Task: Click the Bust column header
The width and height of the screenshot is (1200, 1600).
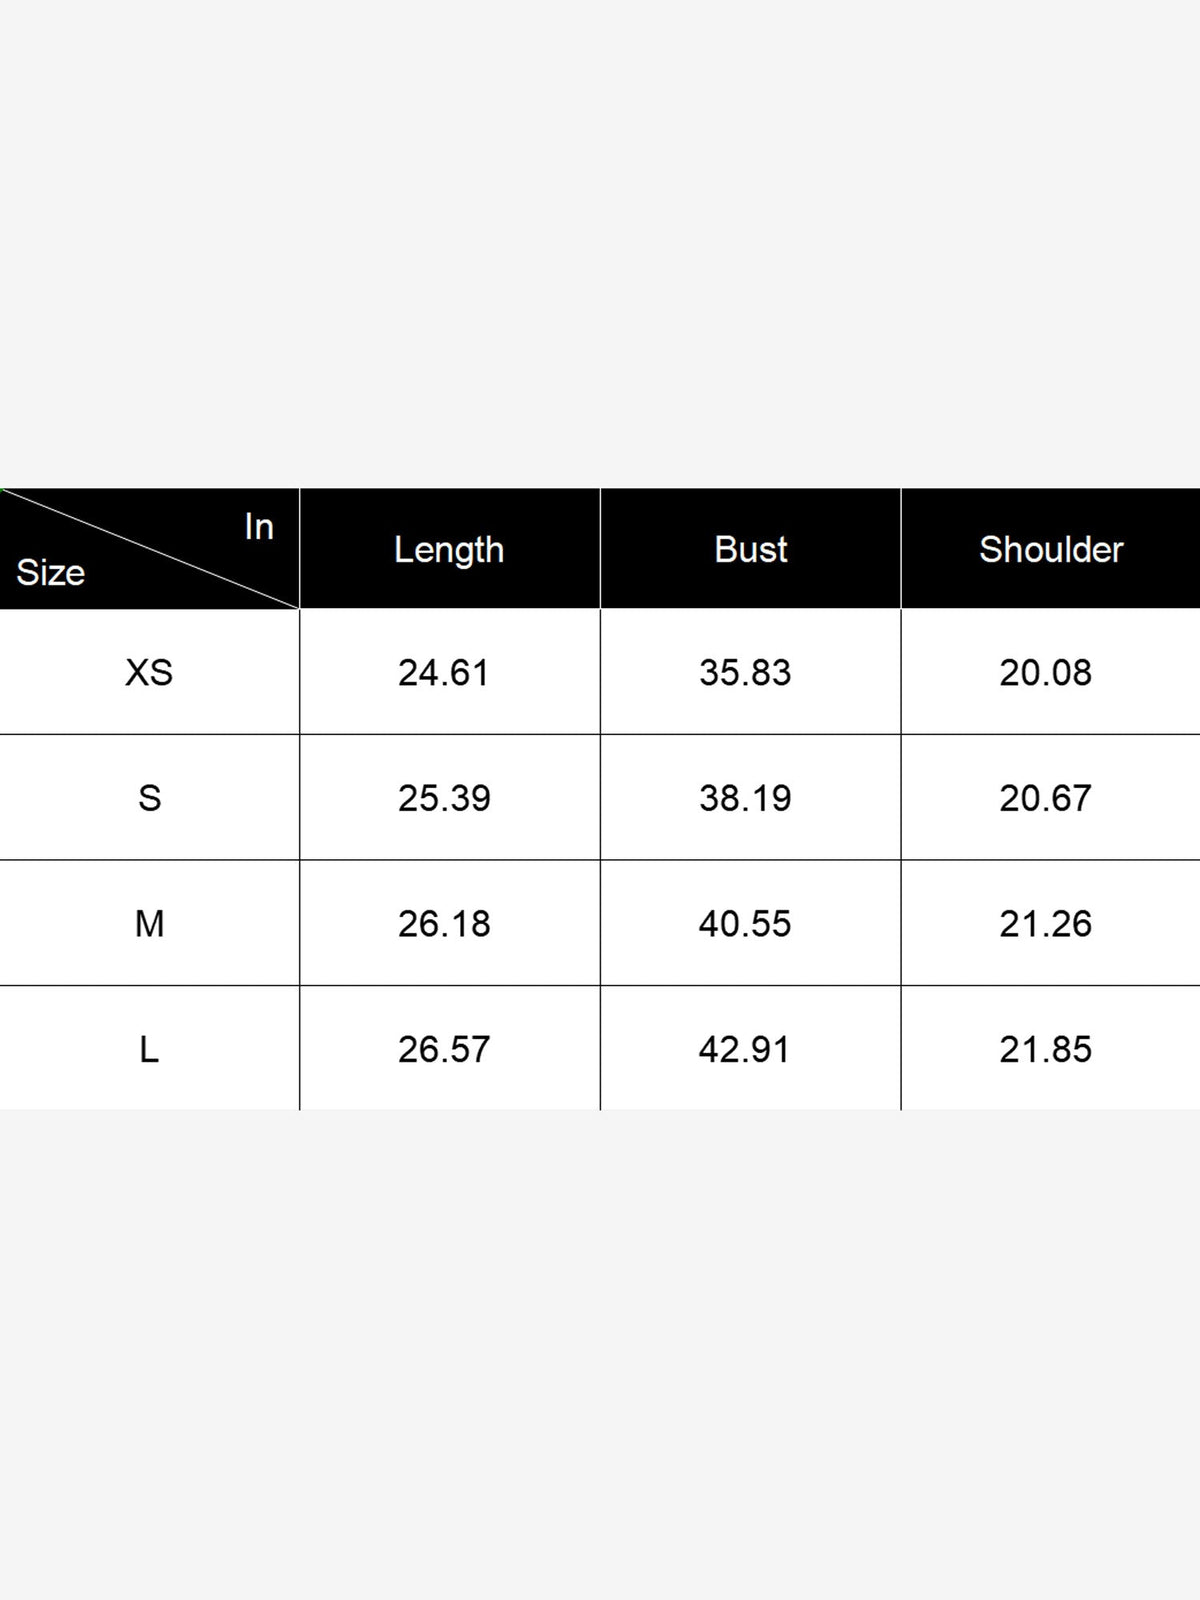Action: coord(751,549)
